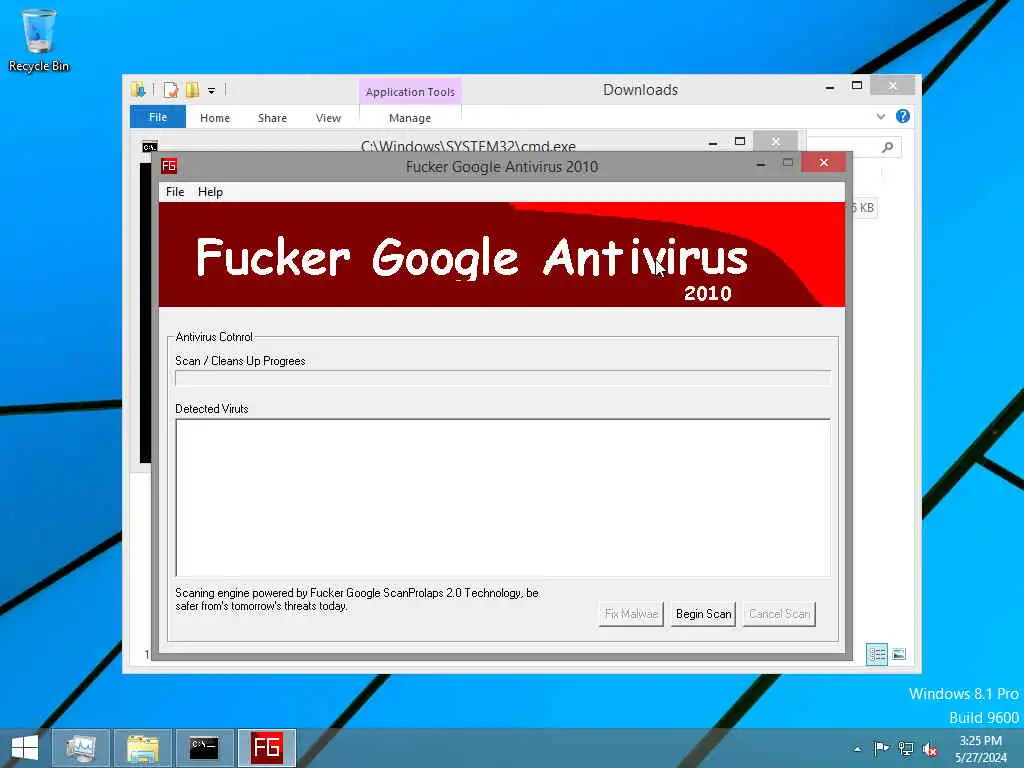This screenshot has width=1024, height=768.
Task: Close the Fucker Google Antivirus window
Action: pos(824,163)
